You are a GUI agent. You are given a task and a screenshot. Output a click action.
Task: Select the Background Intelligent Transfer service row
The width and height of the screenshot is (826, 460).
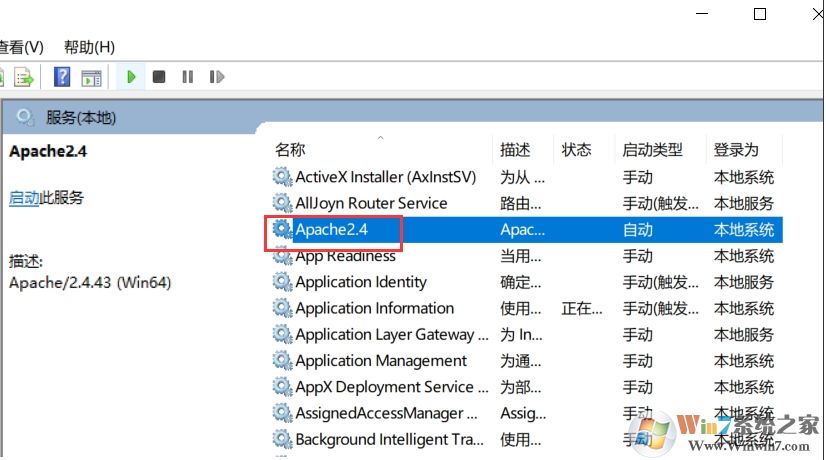click(527, 439)
